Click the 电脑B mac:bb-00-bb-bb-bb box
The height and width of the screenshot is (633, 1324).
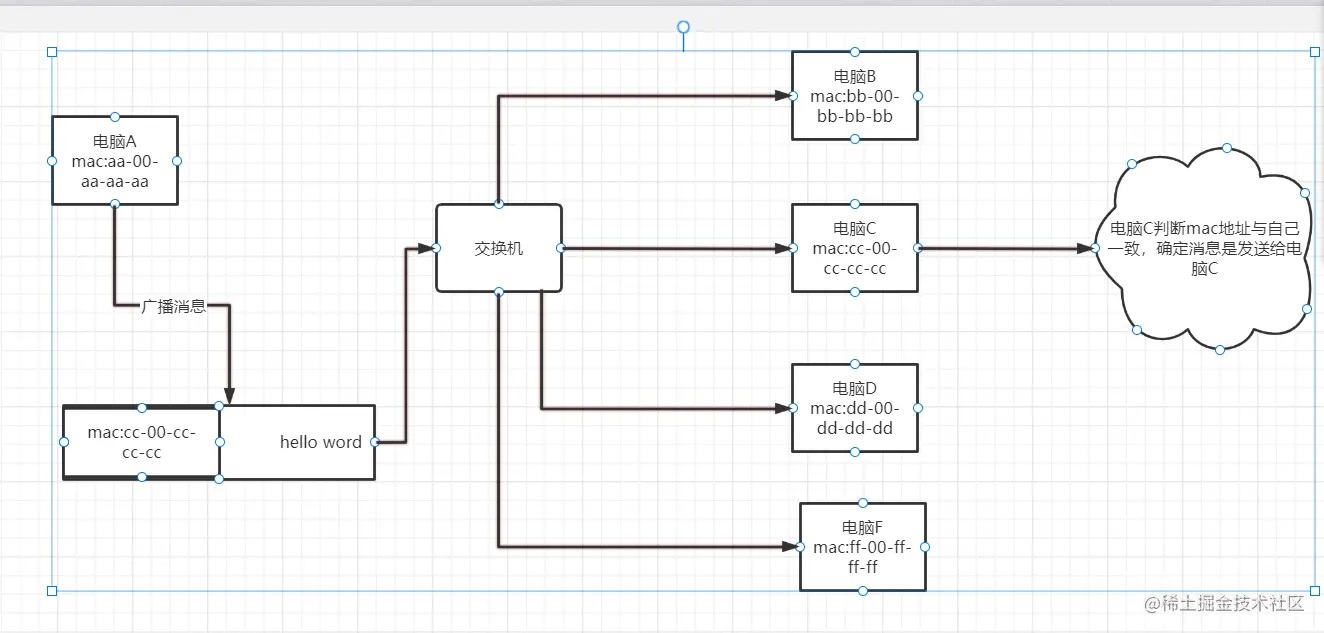click(855, 96)
